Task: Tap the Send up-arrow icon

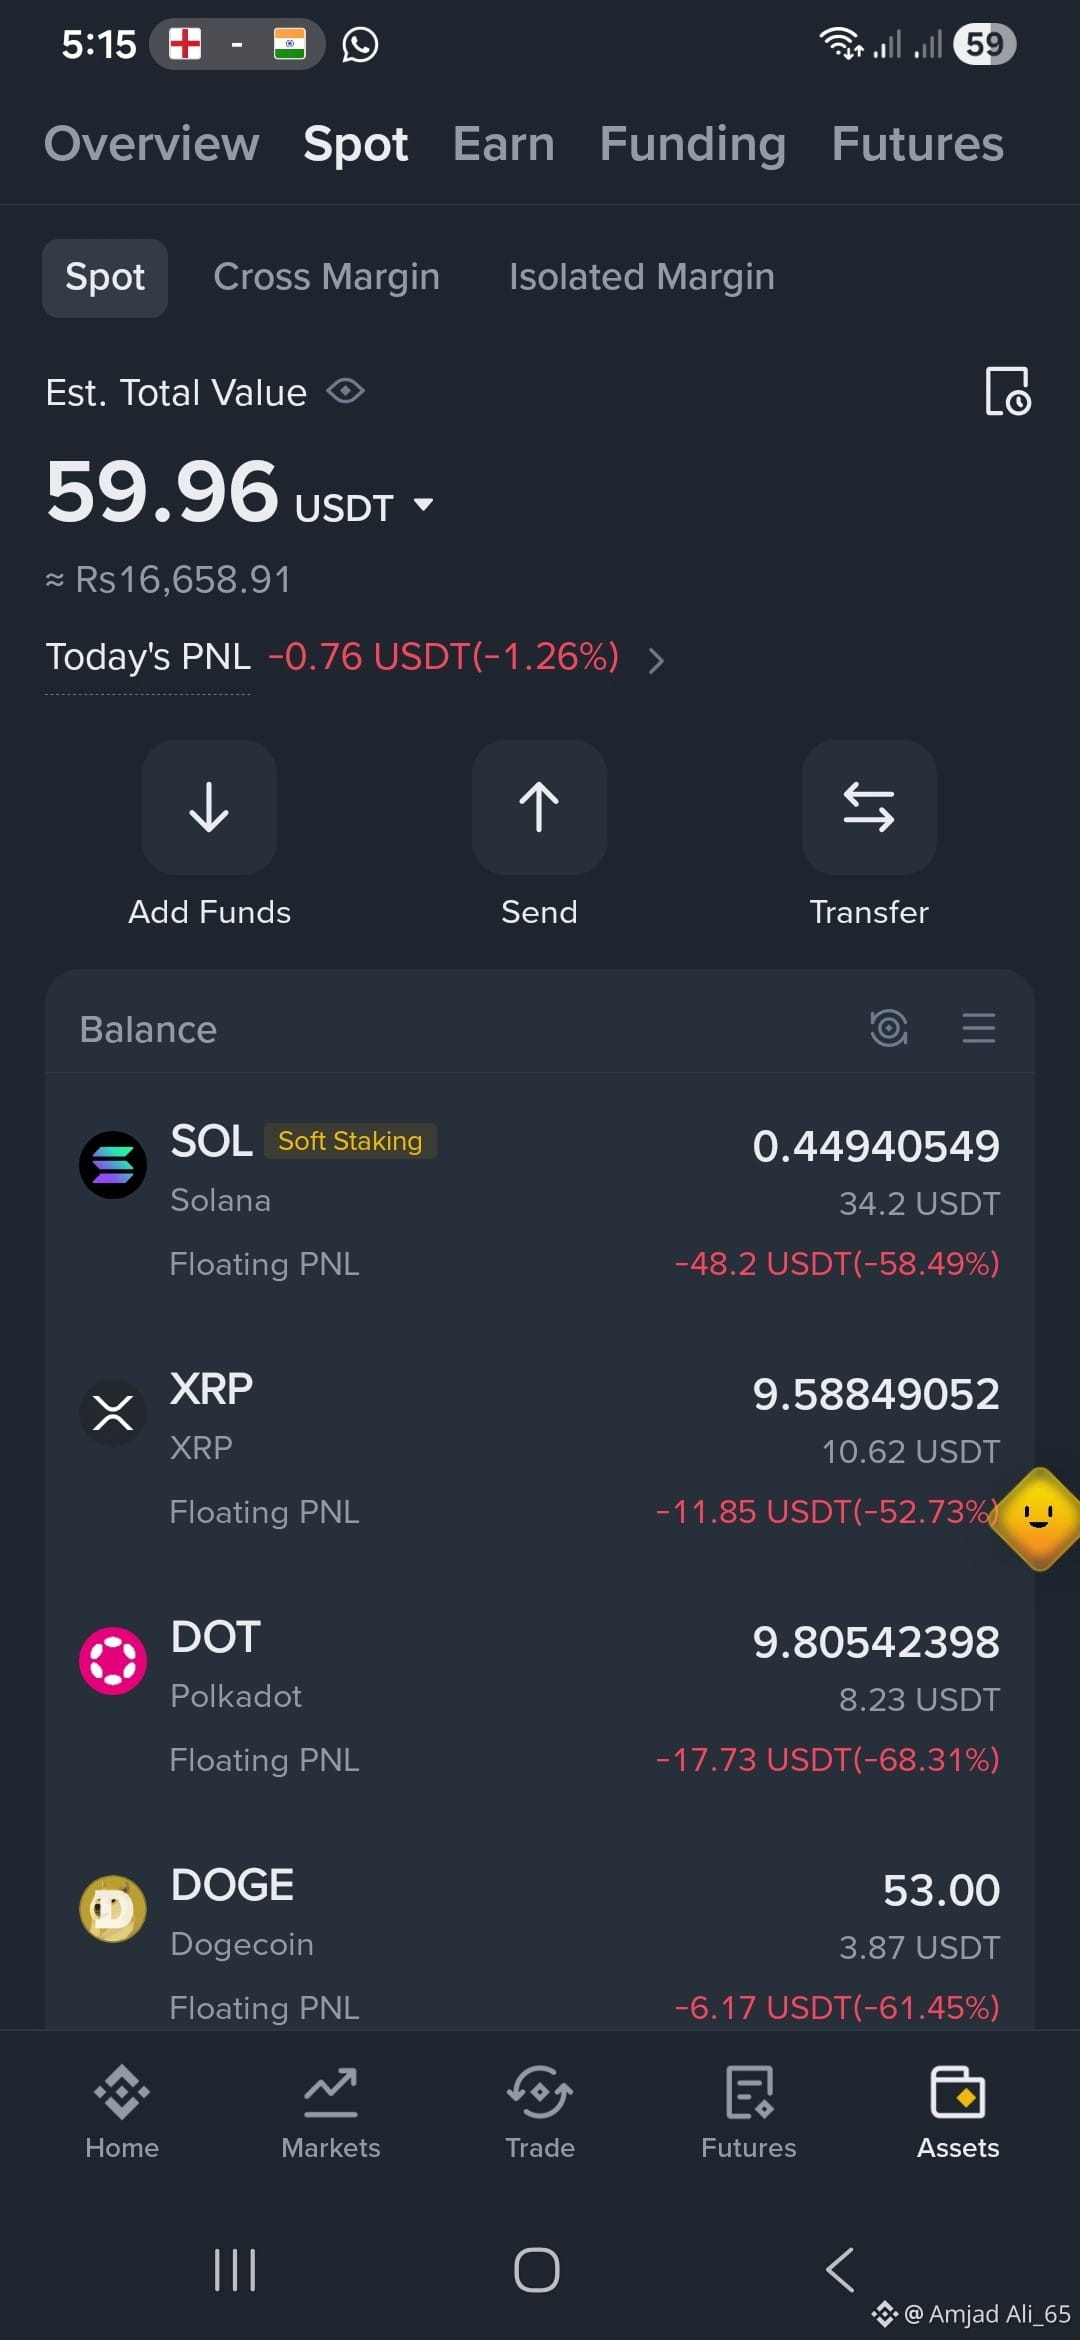Action: [x=539, y=807]
